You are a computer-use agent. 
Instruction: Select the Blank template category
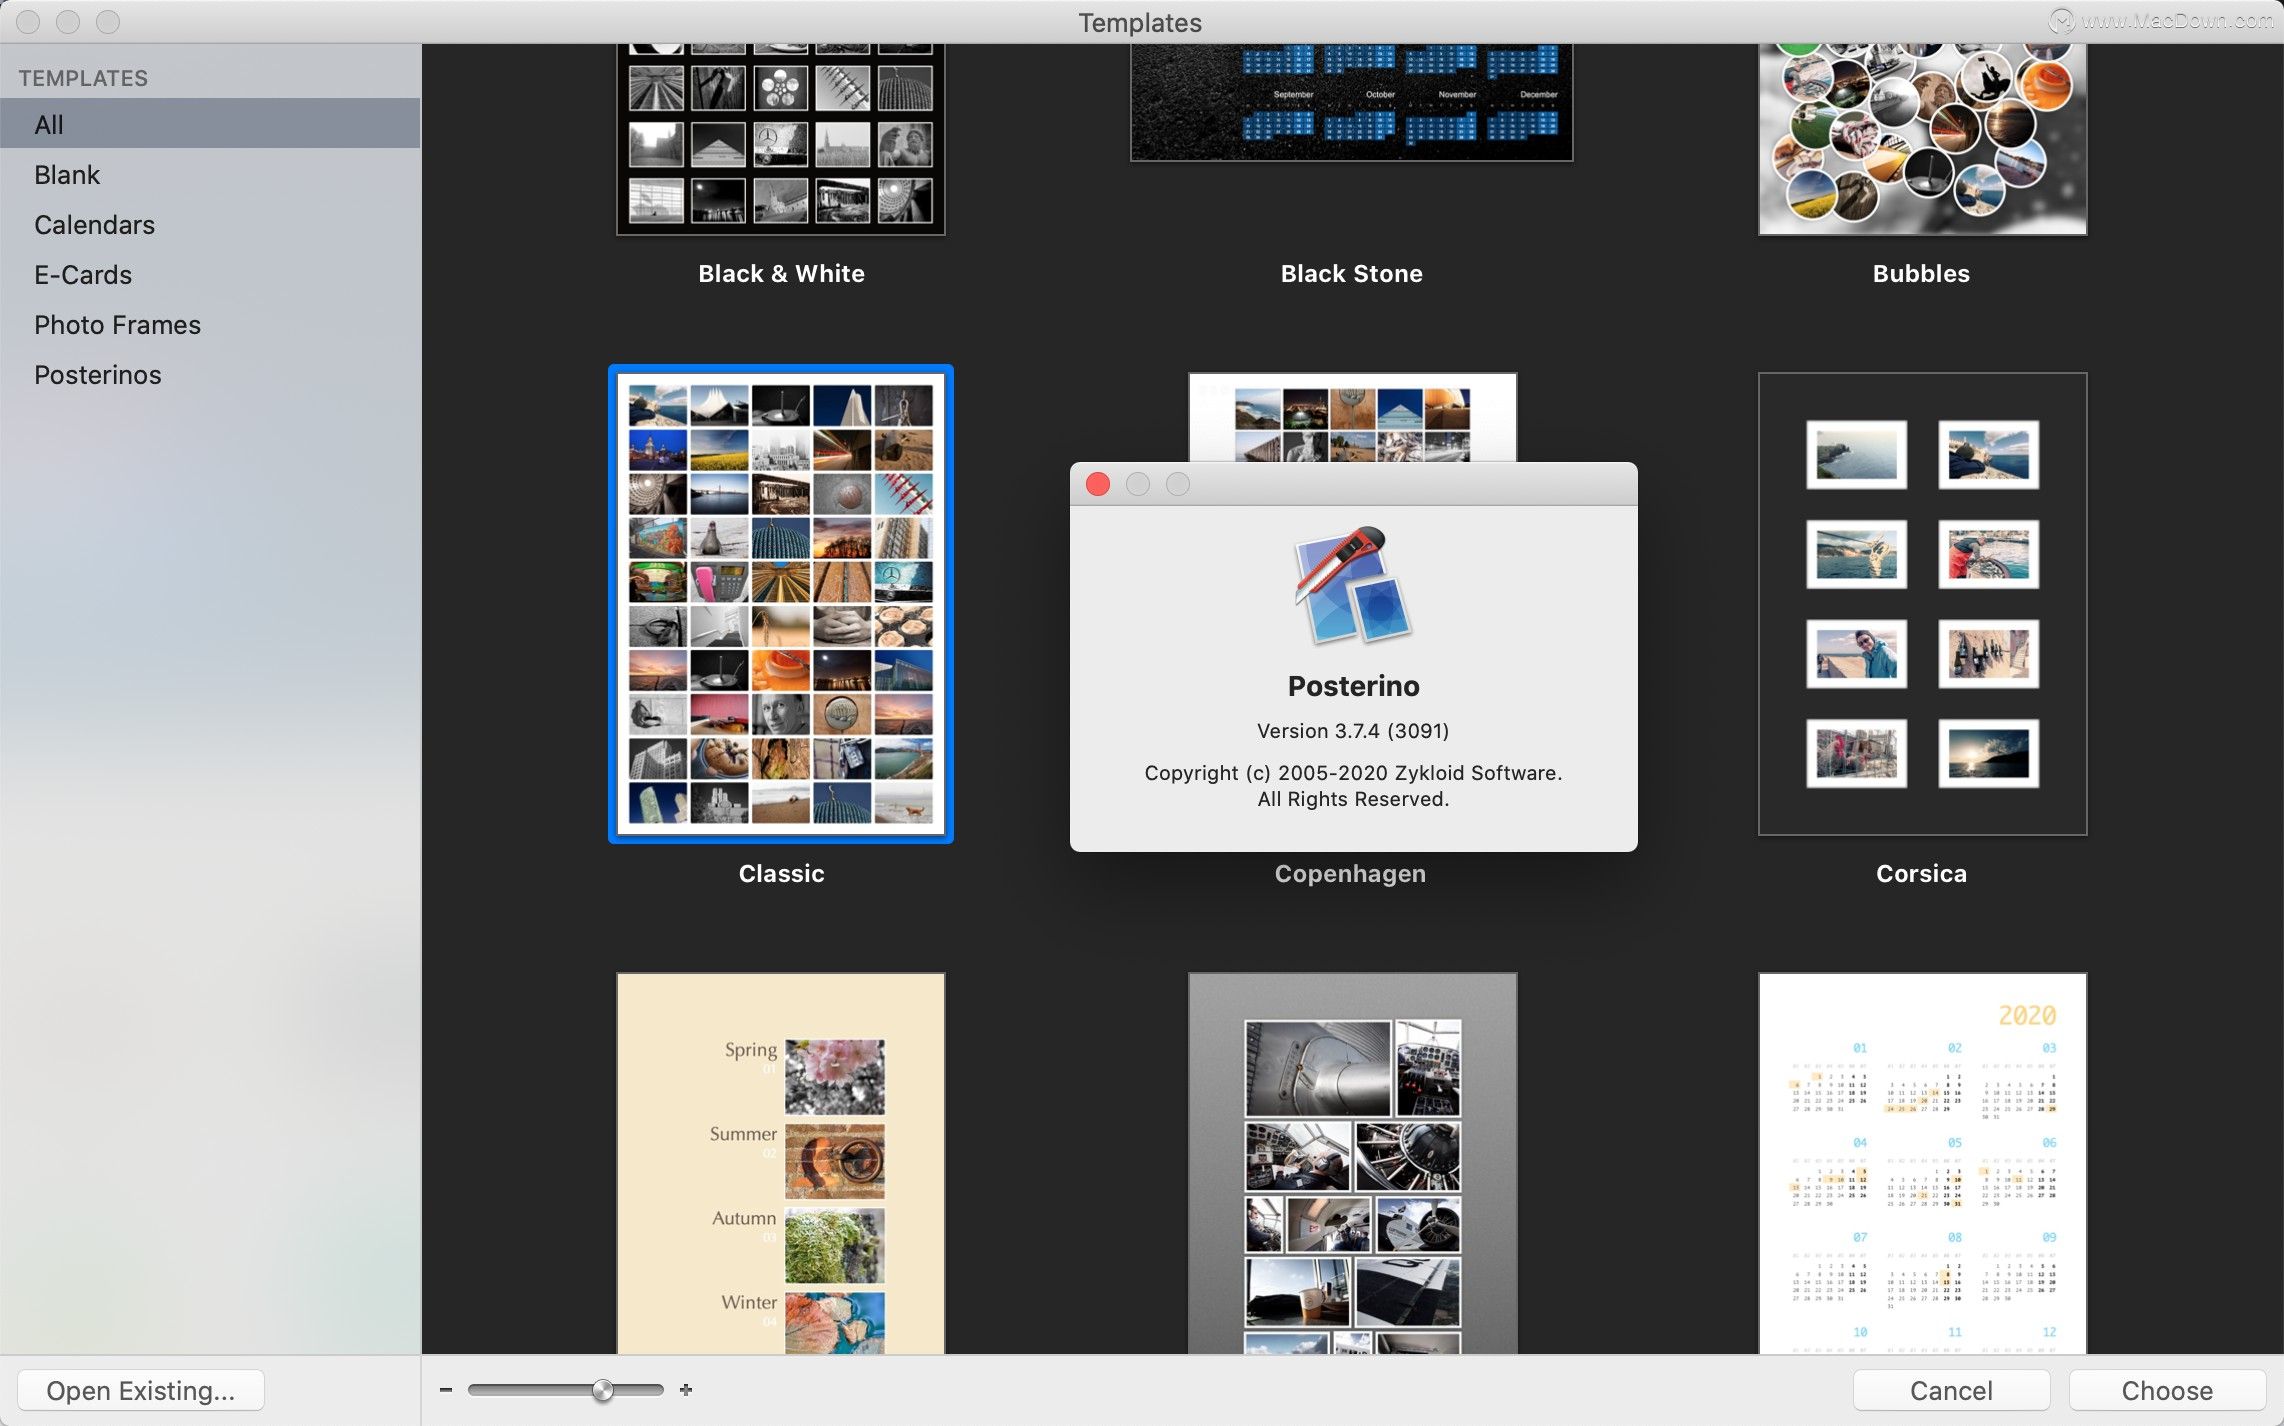66,172
